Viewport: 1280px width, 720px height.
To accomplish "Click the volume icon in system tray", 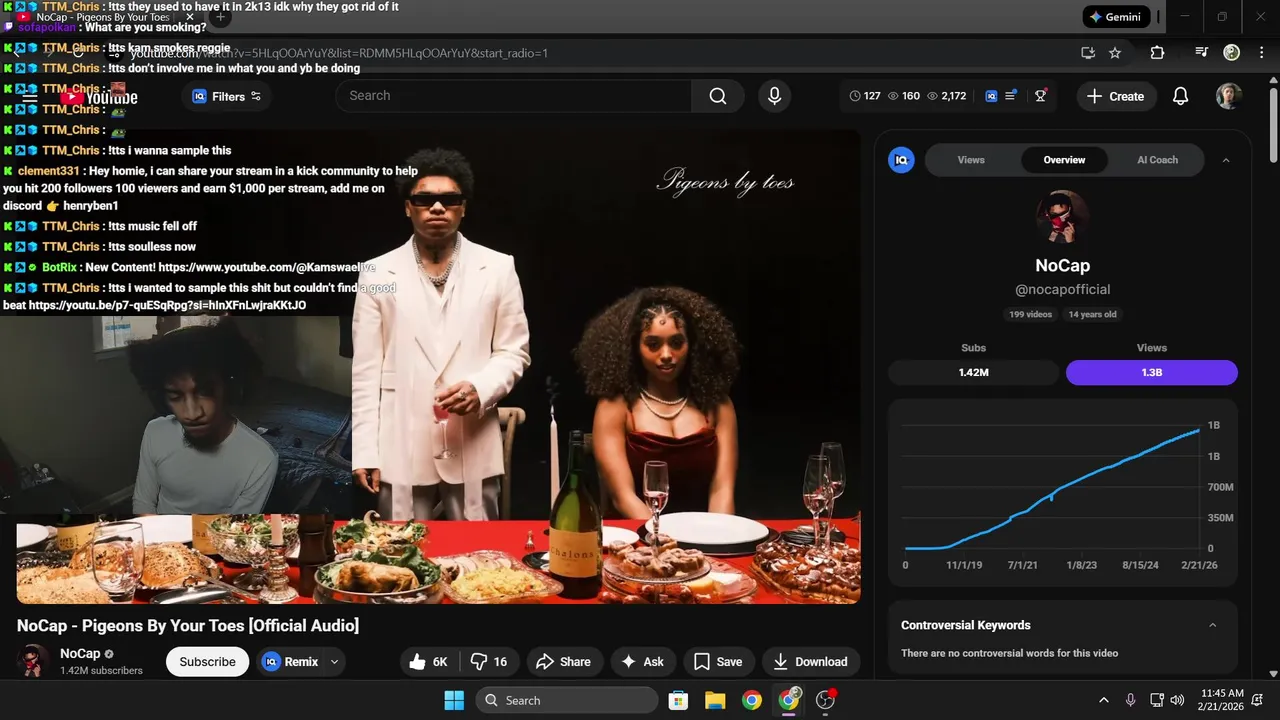I will (x=1177, y=700).
